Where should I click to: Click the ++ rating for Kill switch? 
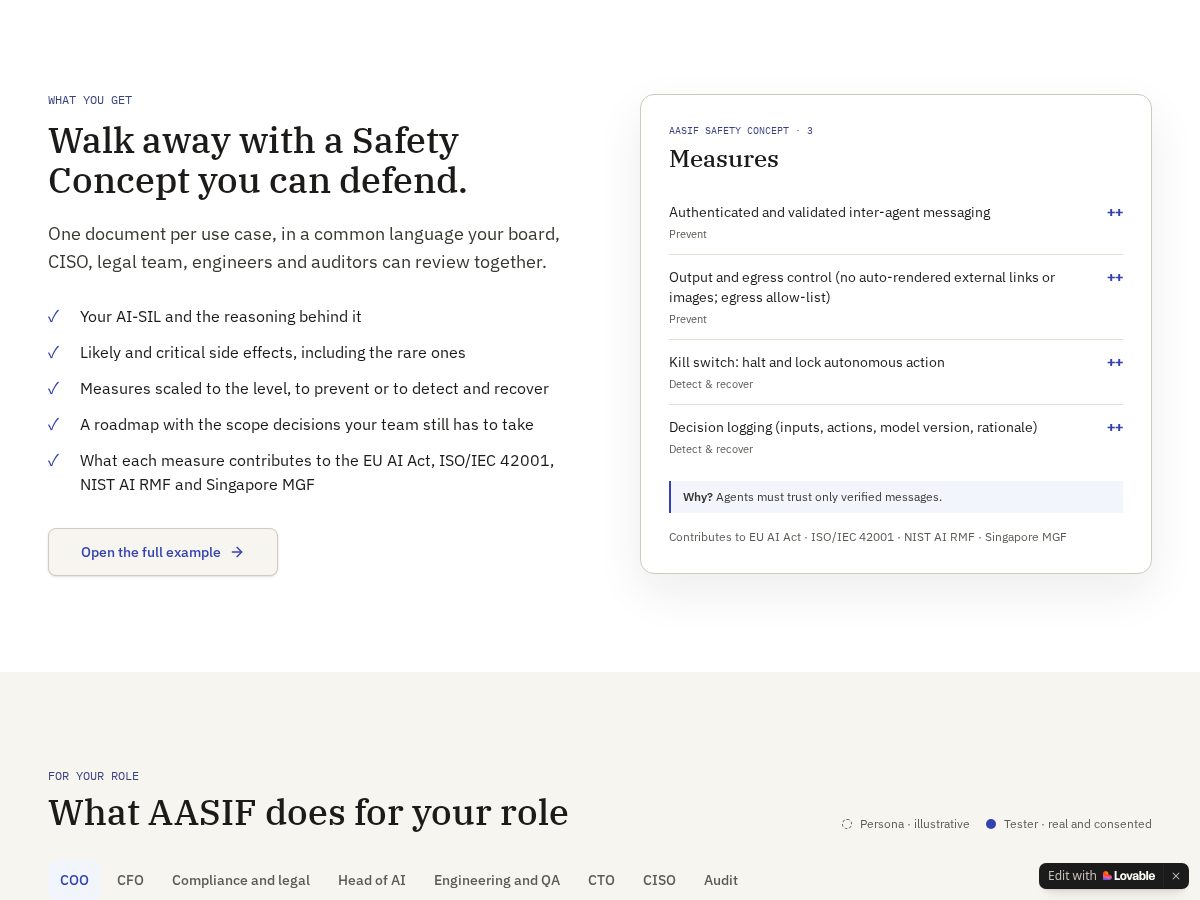click(1115, 362)
